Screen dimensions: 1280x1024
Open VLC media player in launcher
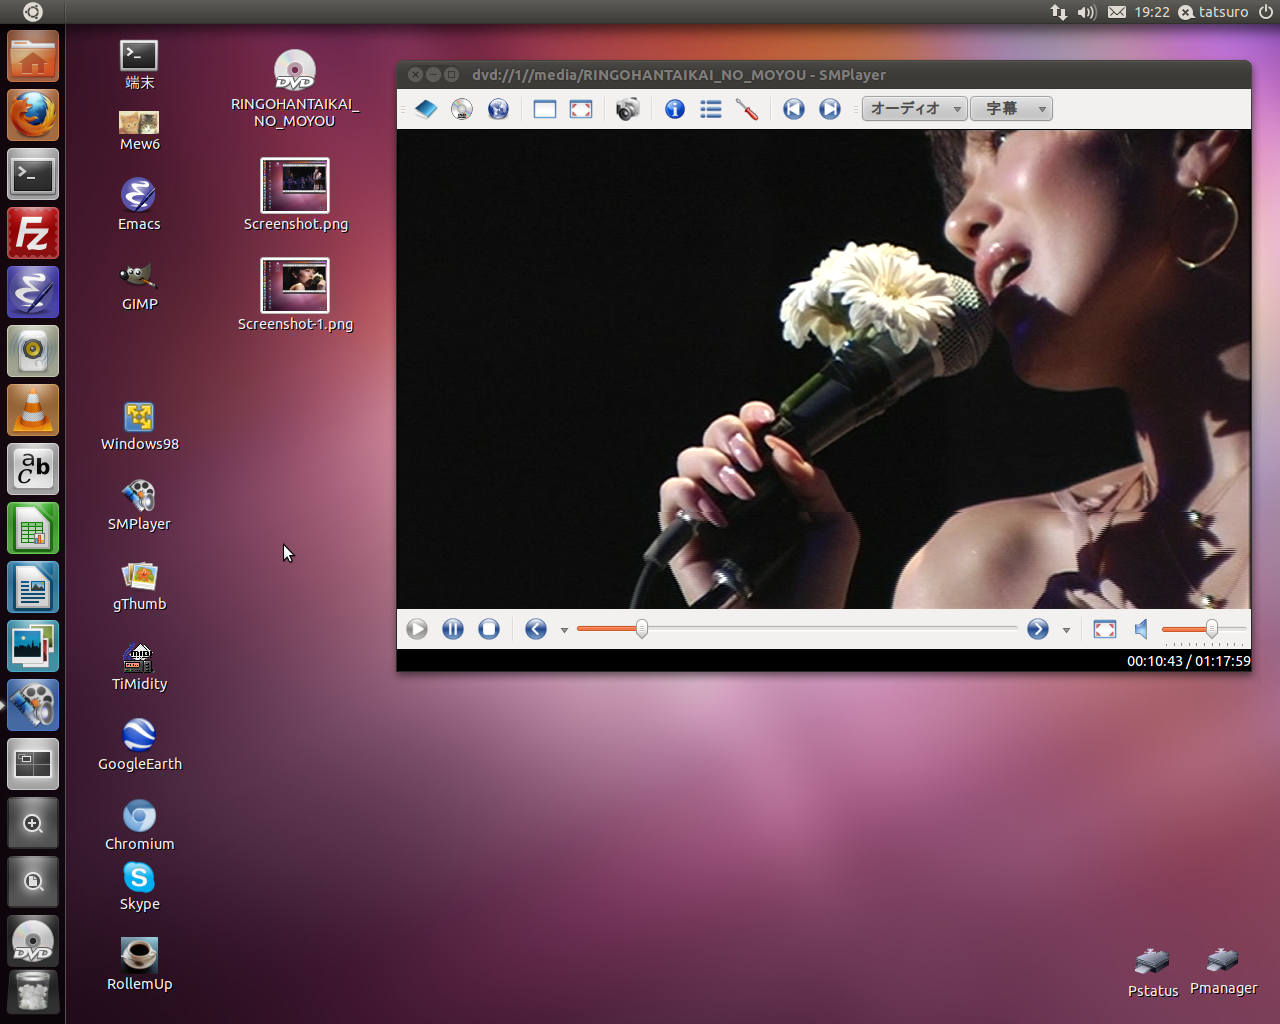(x=33, y=410)
